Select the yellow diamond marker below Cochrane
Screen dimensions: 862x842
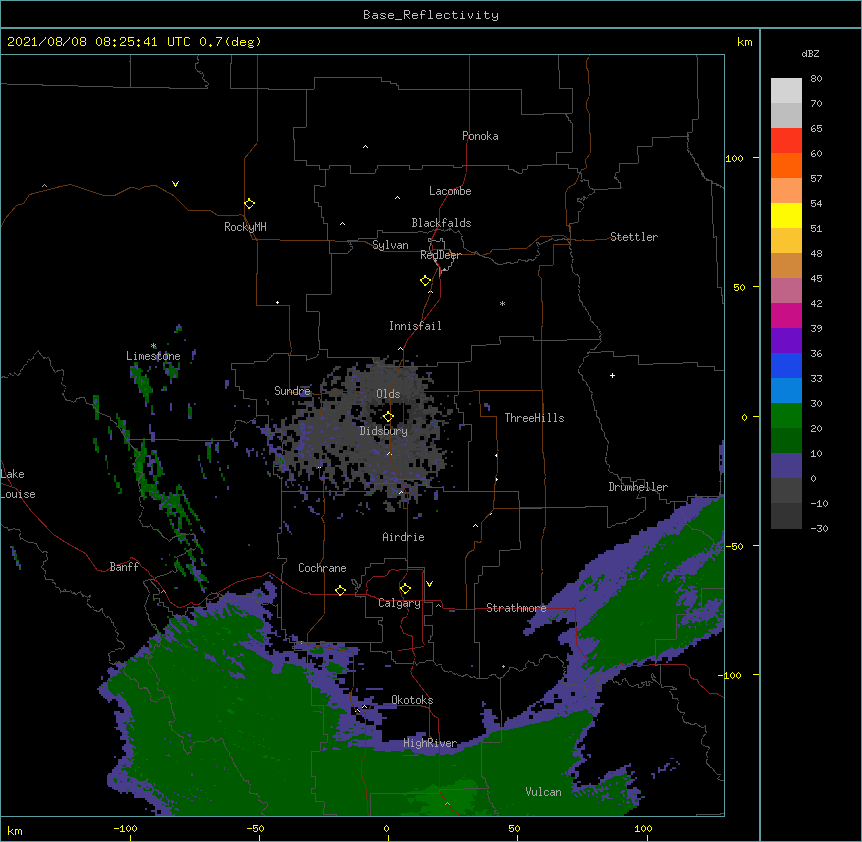[x=340, y=591]
